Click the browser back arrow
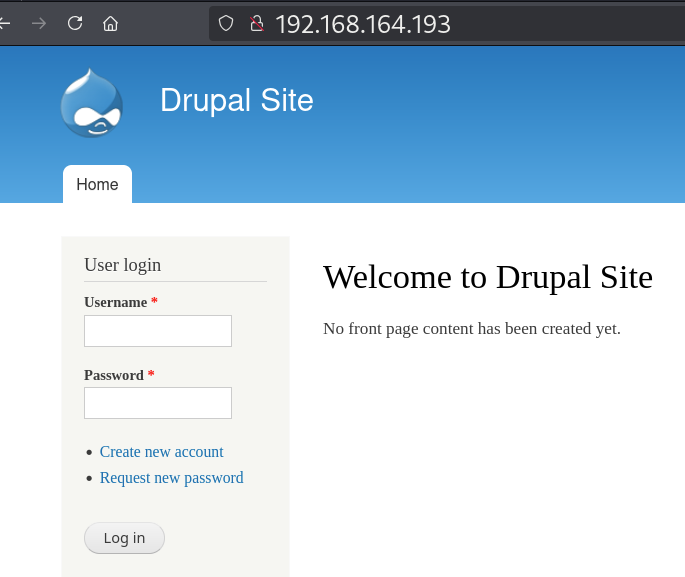685x577 pixels. pyautogui.click(x=5, y=23)
